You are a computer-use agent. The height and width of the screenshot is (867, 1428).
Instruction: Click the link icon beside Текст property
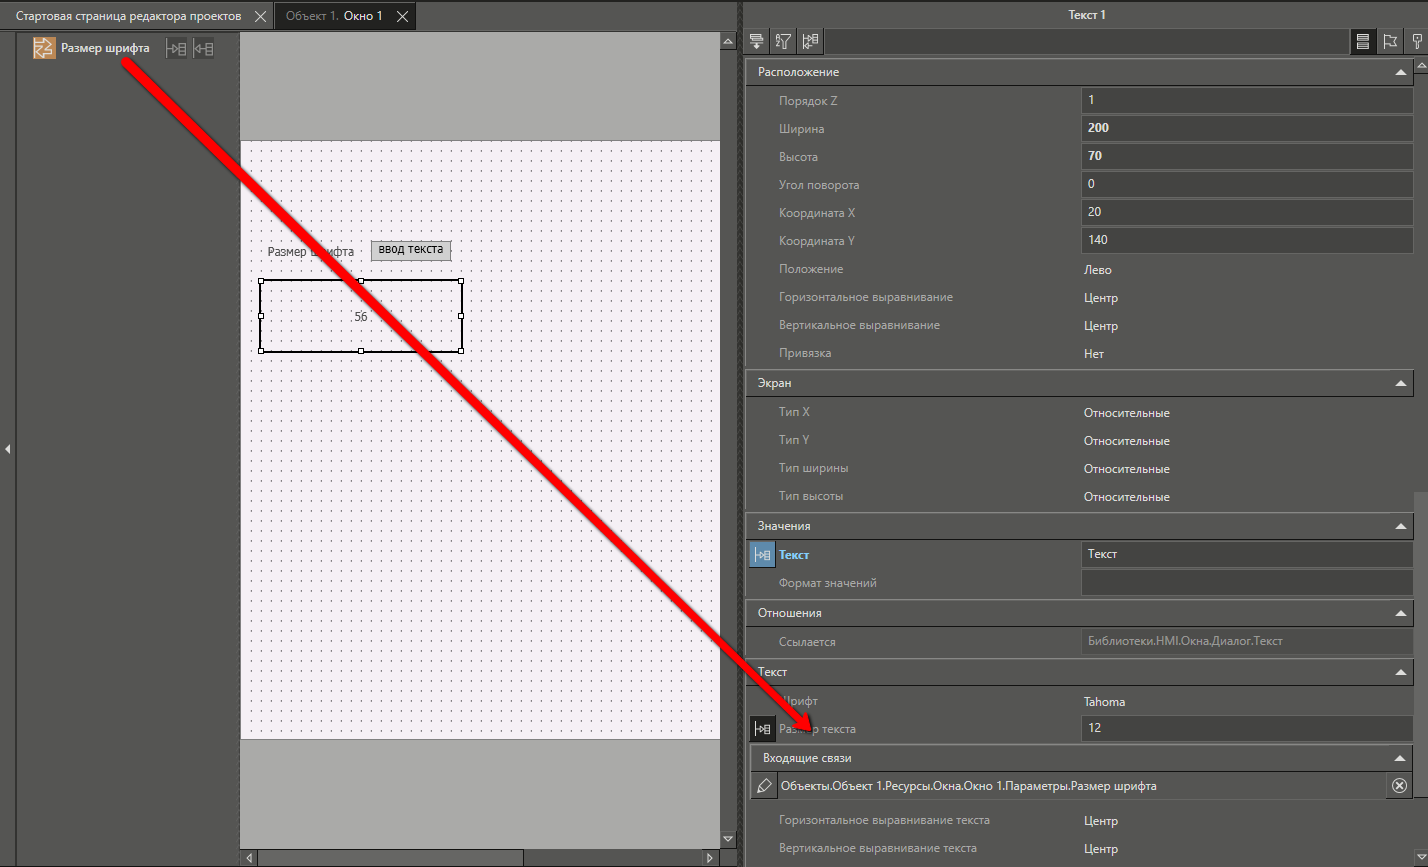pyautogui.click(x=762, y=555)
